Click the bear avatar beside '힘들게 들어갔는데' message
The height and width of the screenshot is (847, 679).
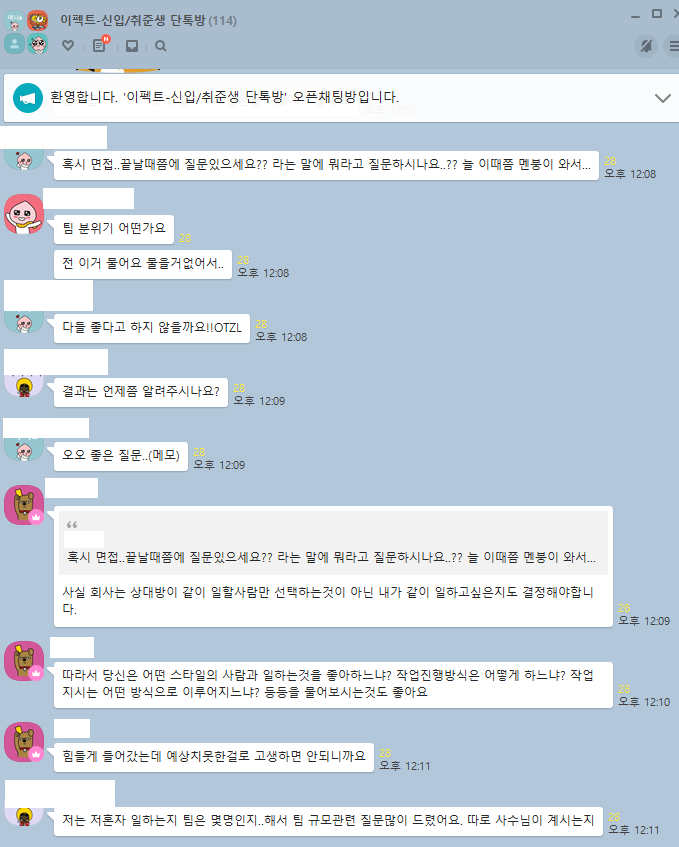(x=24, y=742)
